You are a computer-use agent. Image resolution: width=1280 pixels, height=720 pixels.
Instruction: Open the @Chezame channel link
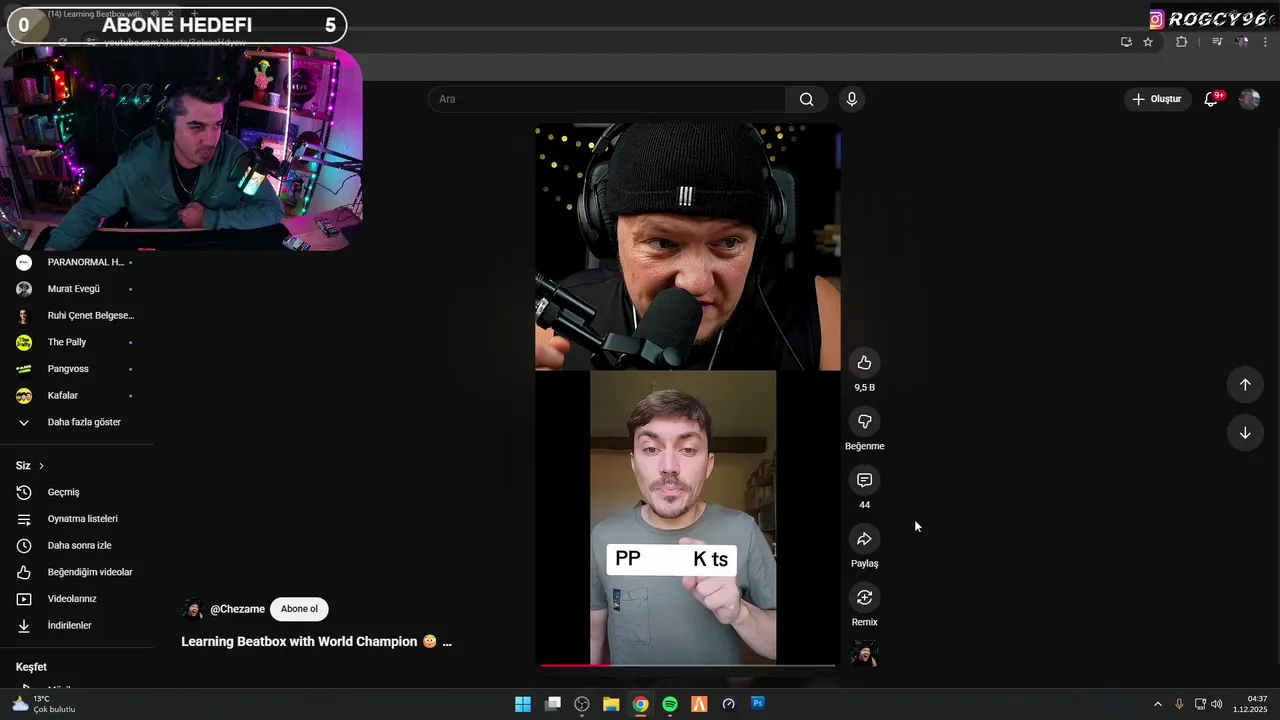click(237, 609)
